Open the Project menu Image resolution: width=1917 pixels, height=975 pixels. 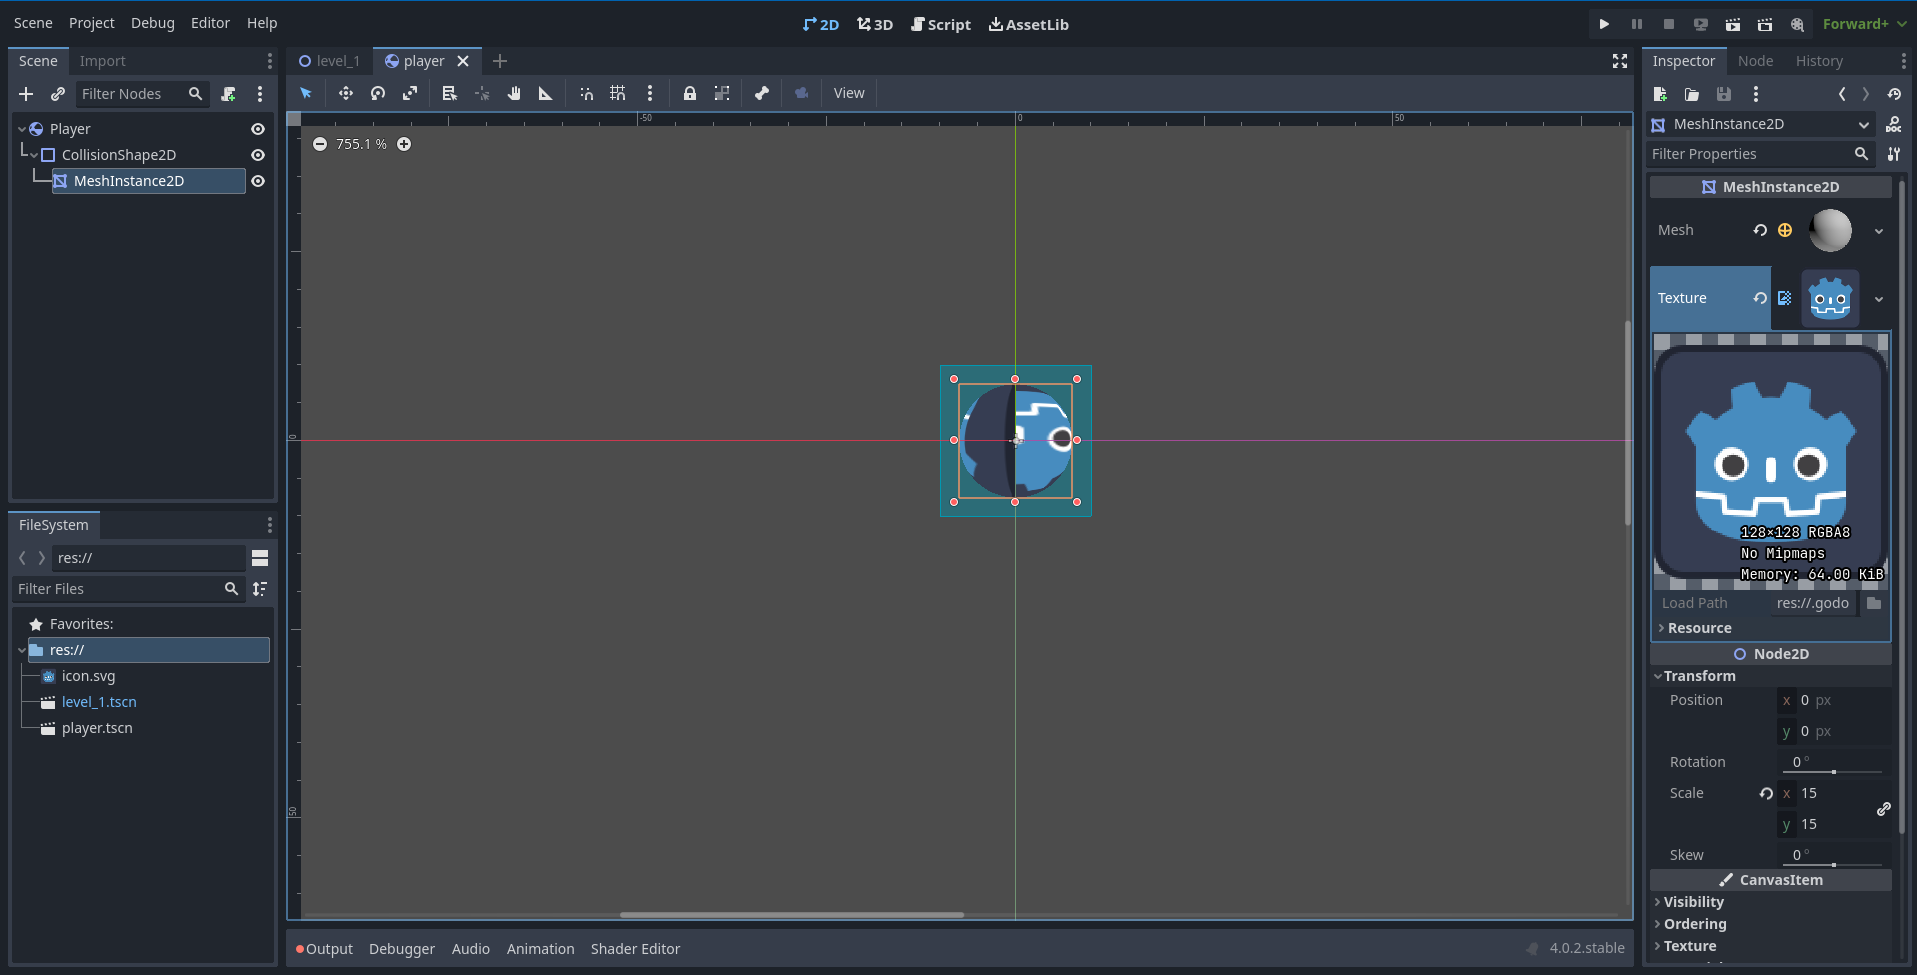point(92,23)
